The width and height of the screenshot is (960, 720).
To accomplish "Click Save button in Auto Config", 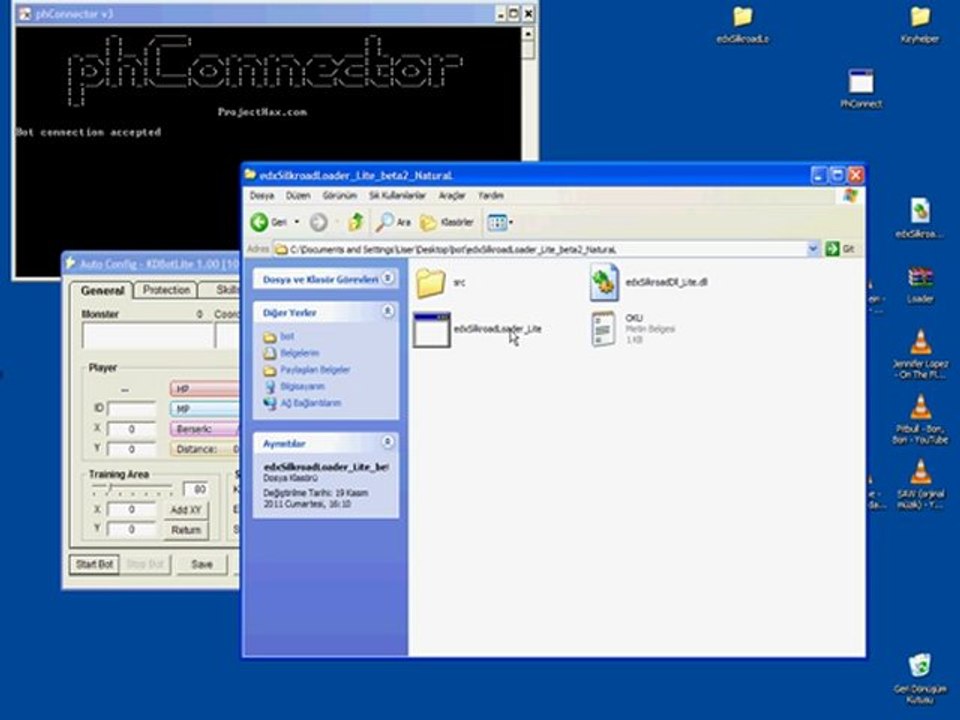I will coord(201,564).
